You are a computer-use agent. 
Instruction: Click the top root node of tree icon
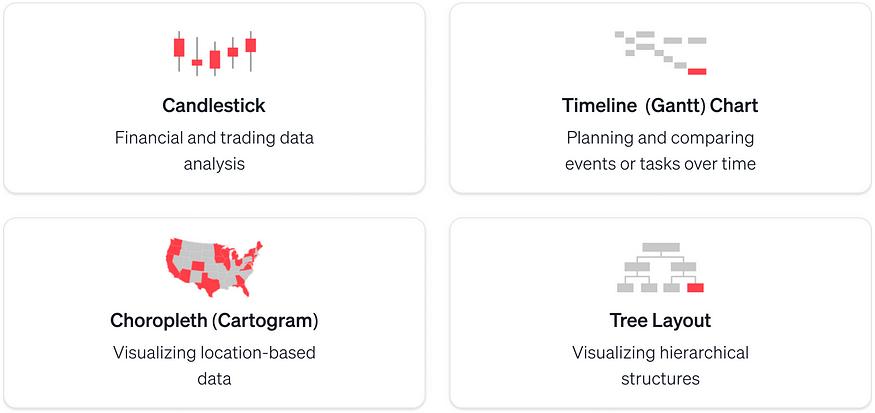[x=661, y=247]
